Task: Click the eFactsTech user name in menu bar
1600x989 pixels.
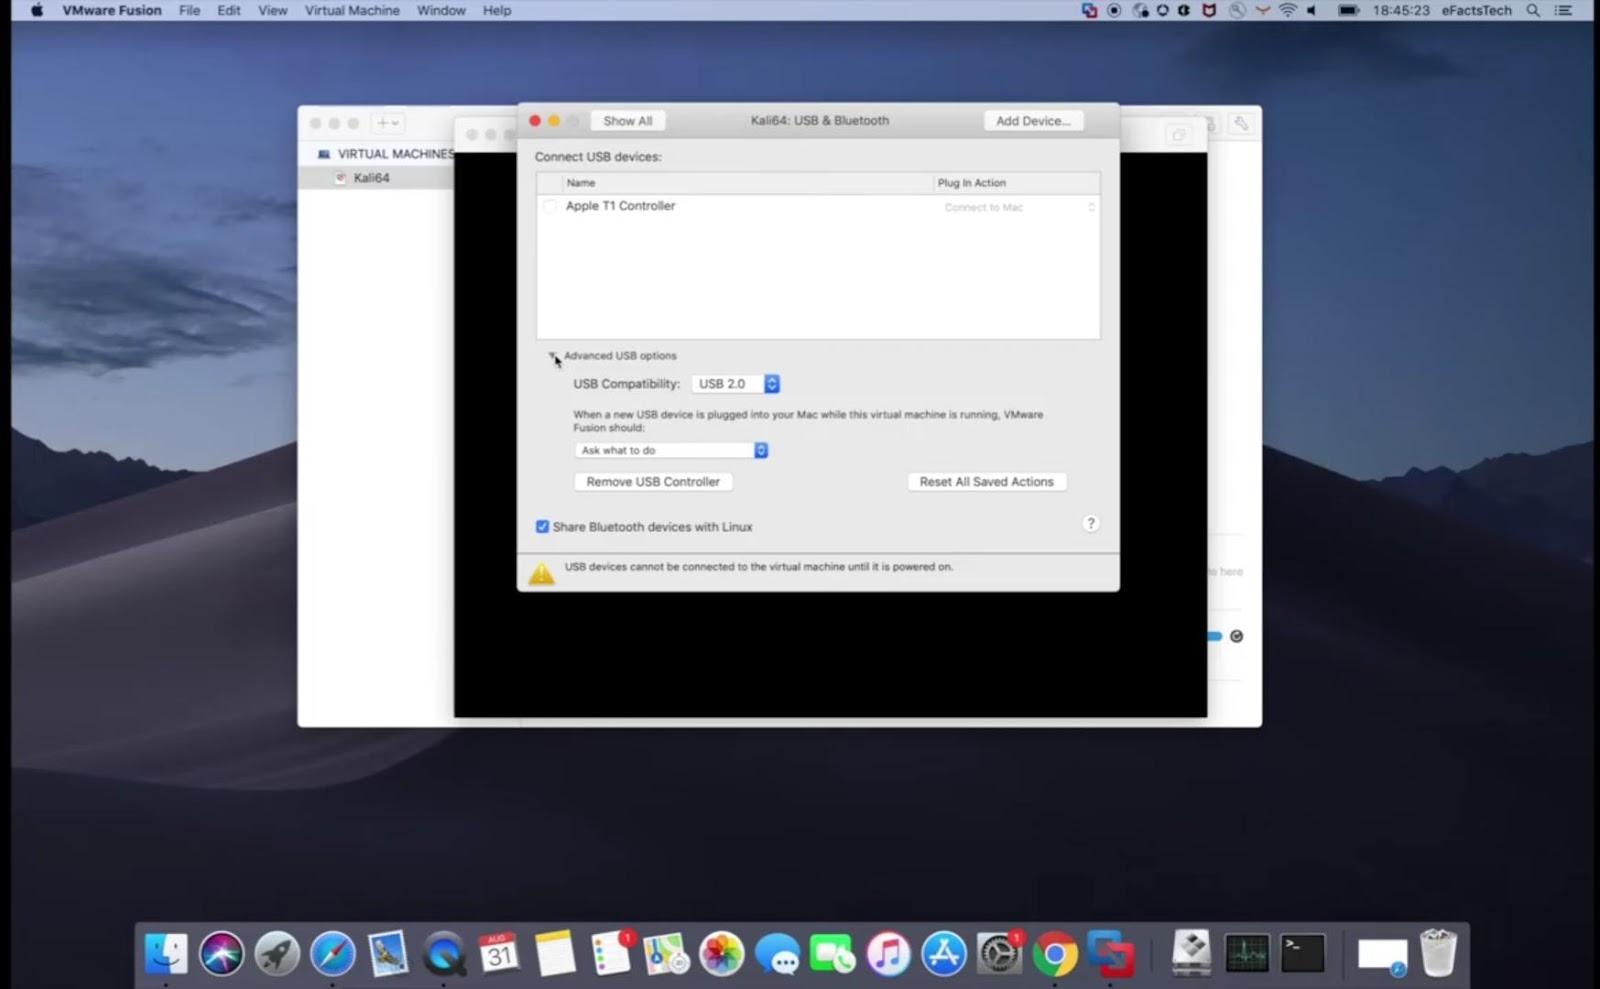Action: tap(1476, 11)
